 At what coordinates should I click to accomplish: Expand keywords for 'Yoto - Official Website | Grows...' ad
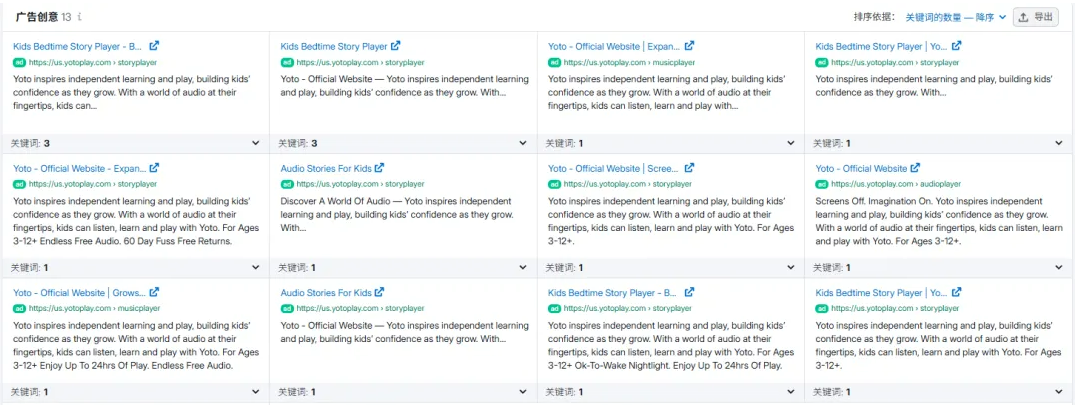tap(256, 392)
